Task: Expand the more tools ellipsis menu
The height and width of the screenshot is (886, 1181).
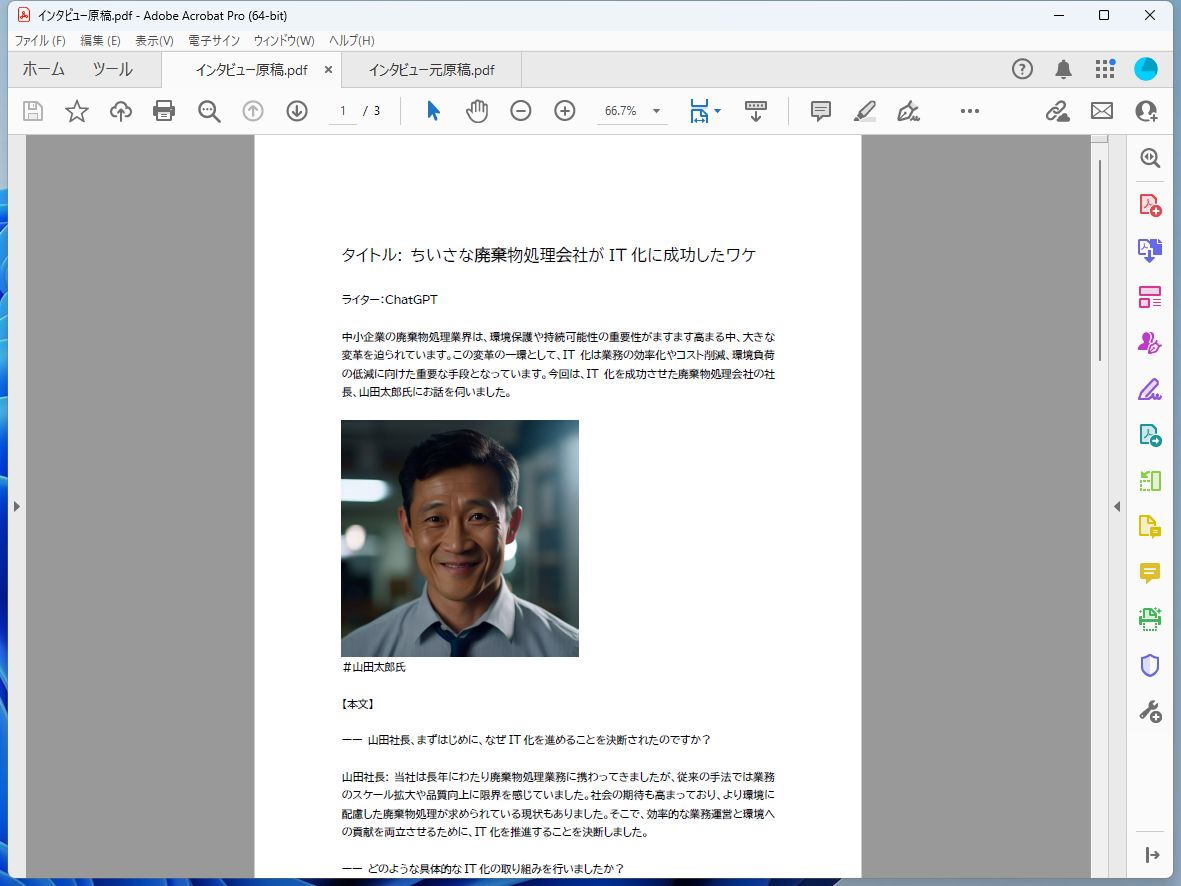Action: pos(968,111)
